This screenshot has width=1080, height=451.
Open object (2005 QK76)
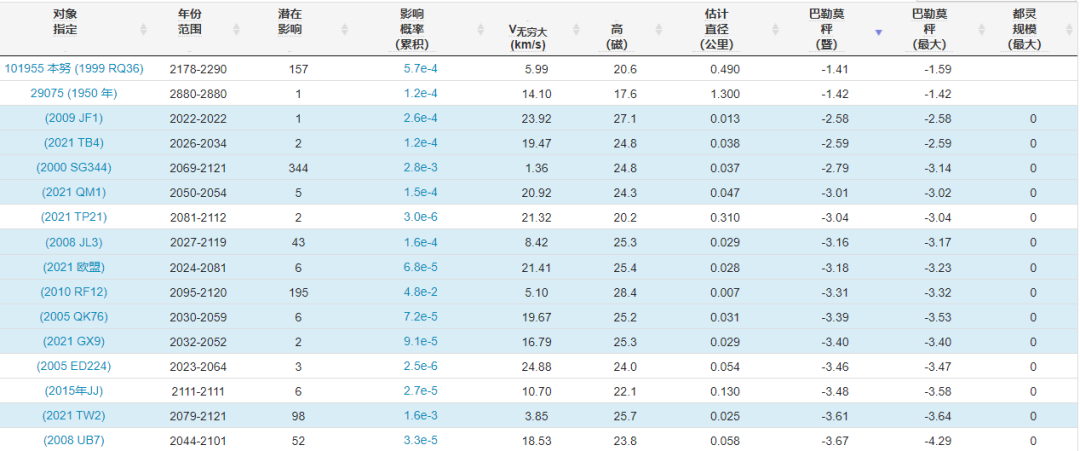click(x=74, y=317)
